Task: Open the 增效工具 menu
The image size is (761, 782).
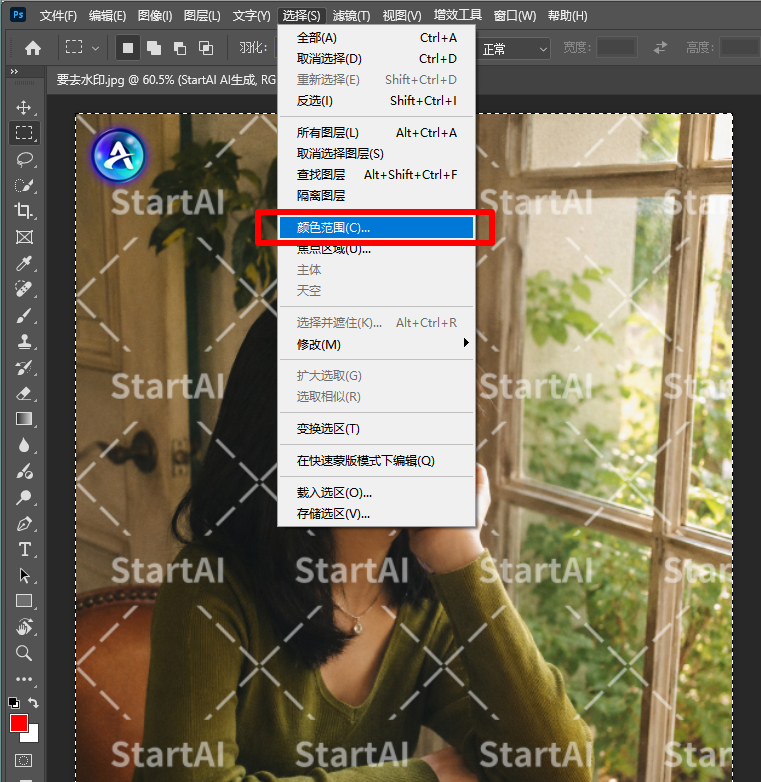Action: click(458, 15)
